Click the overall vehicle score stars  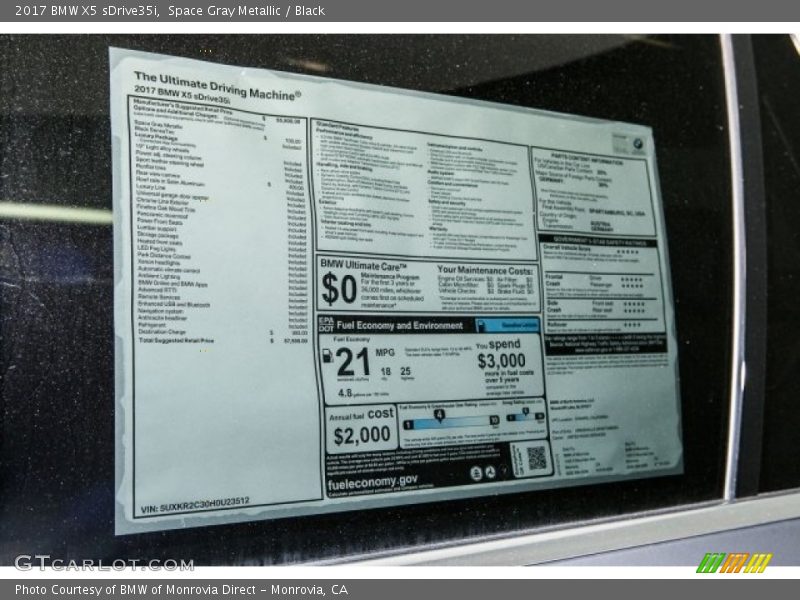tap(628, 252)
